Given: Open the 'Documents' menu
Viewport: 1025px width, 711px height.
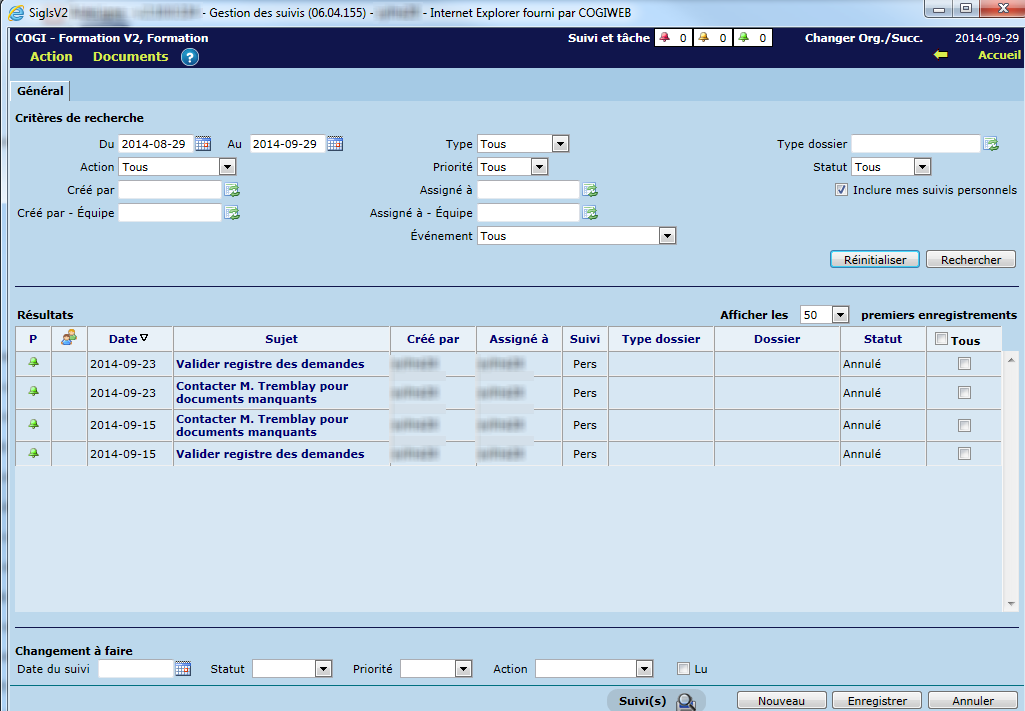Looking at the screenshot, I should click(130, 57).
